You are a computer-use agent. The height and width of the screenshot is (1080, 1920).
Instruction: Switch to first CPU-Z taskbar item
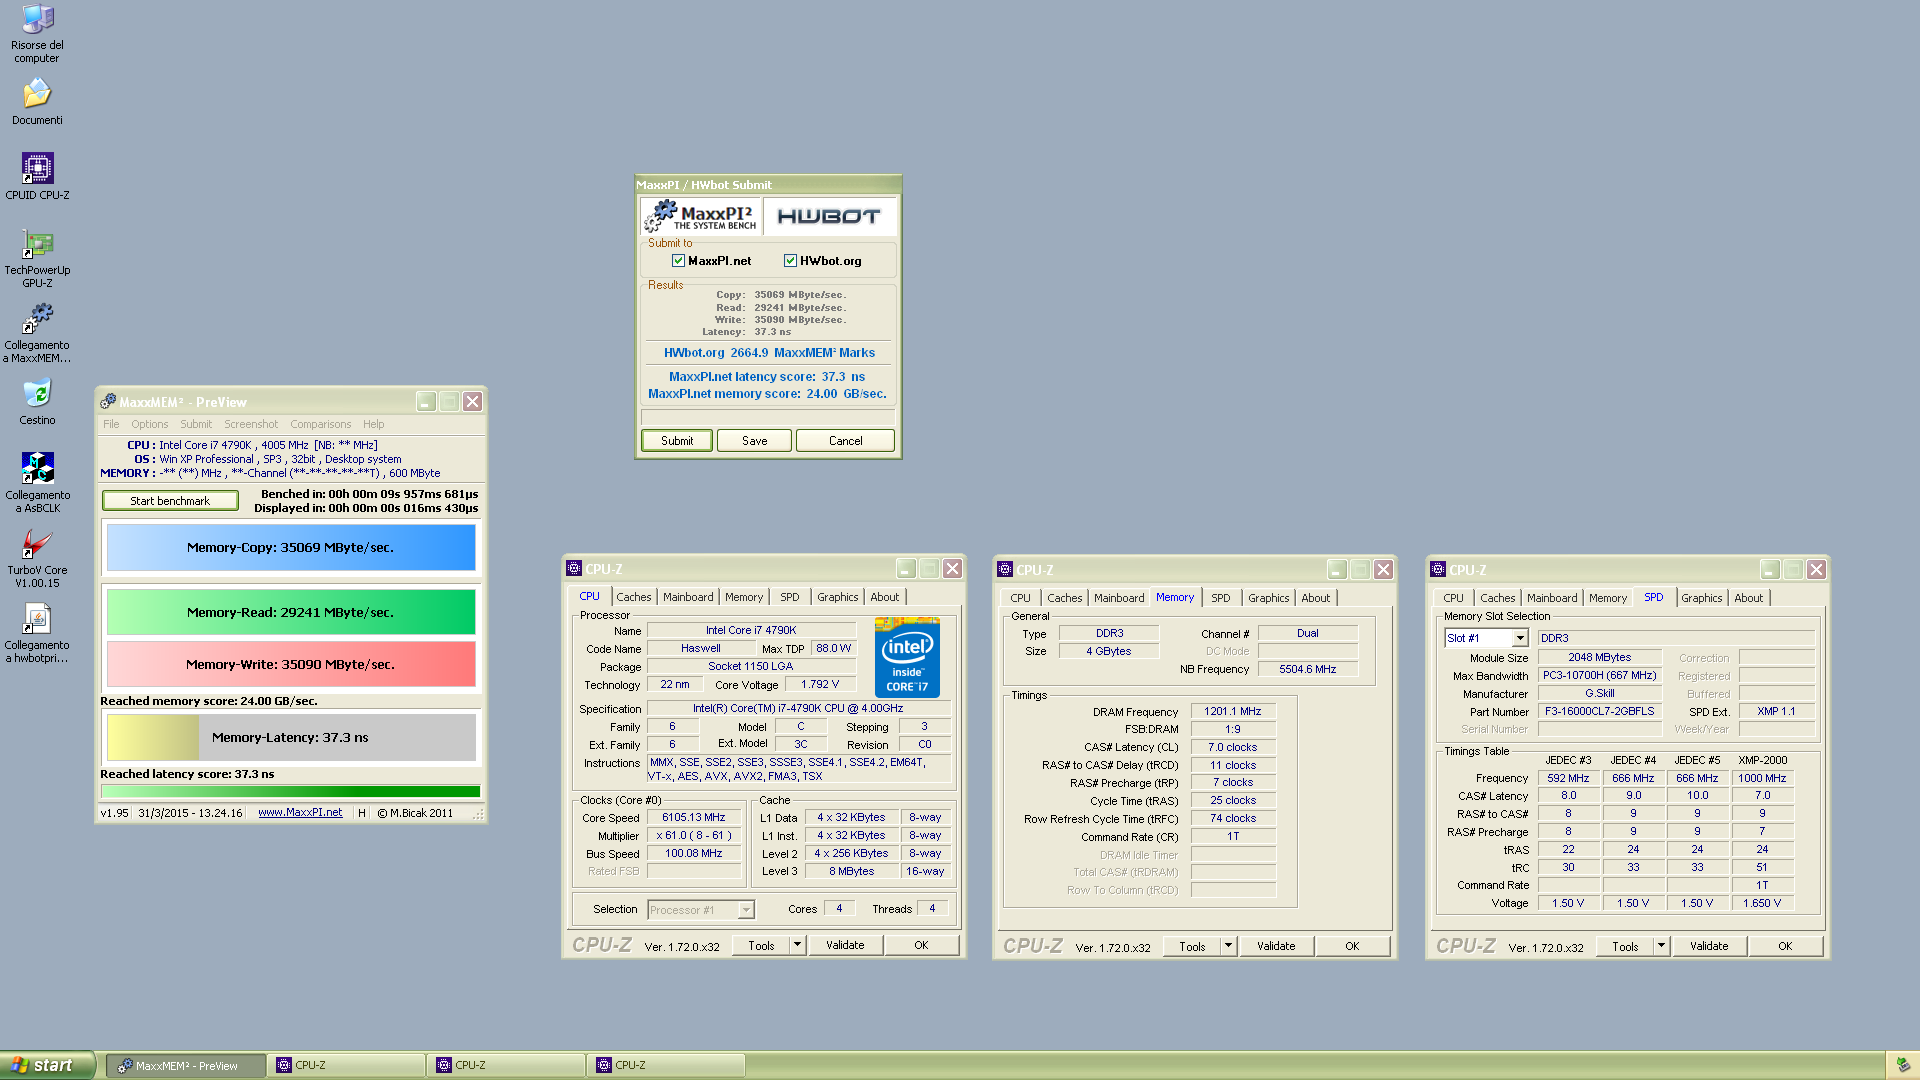click(x=348, y=1066)
